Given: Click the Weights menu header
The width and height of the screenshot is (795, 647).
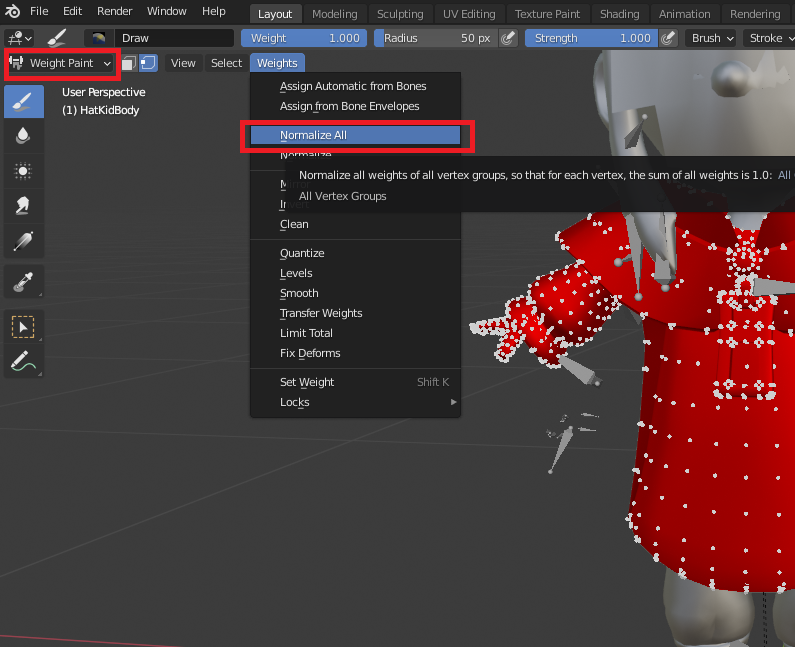Looking at the screenshot, I should point(277,63).
